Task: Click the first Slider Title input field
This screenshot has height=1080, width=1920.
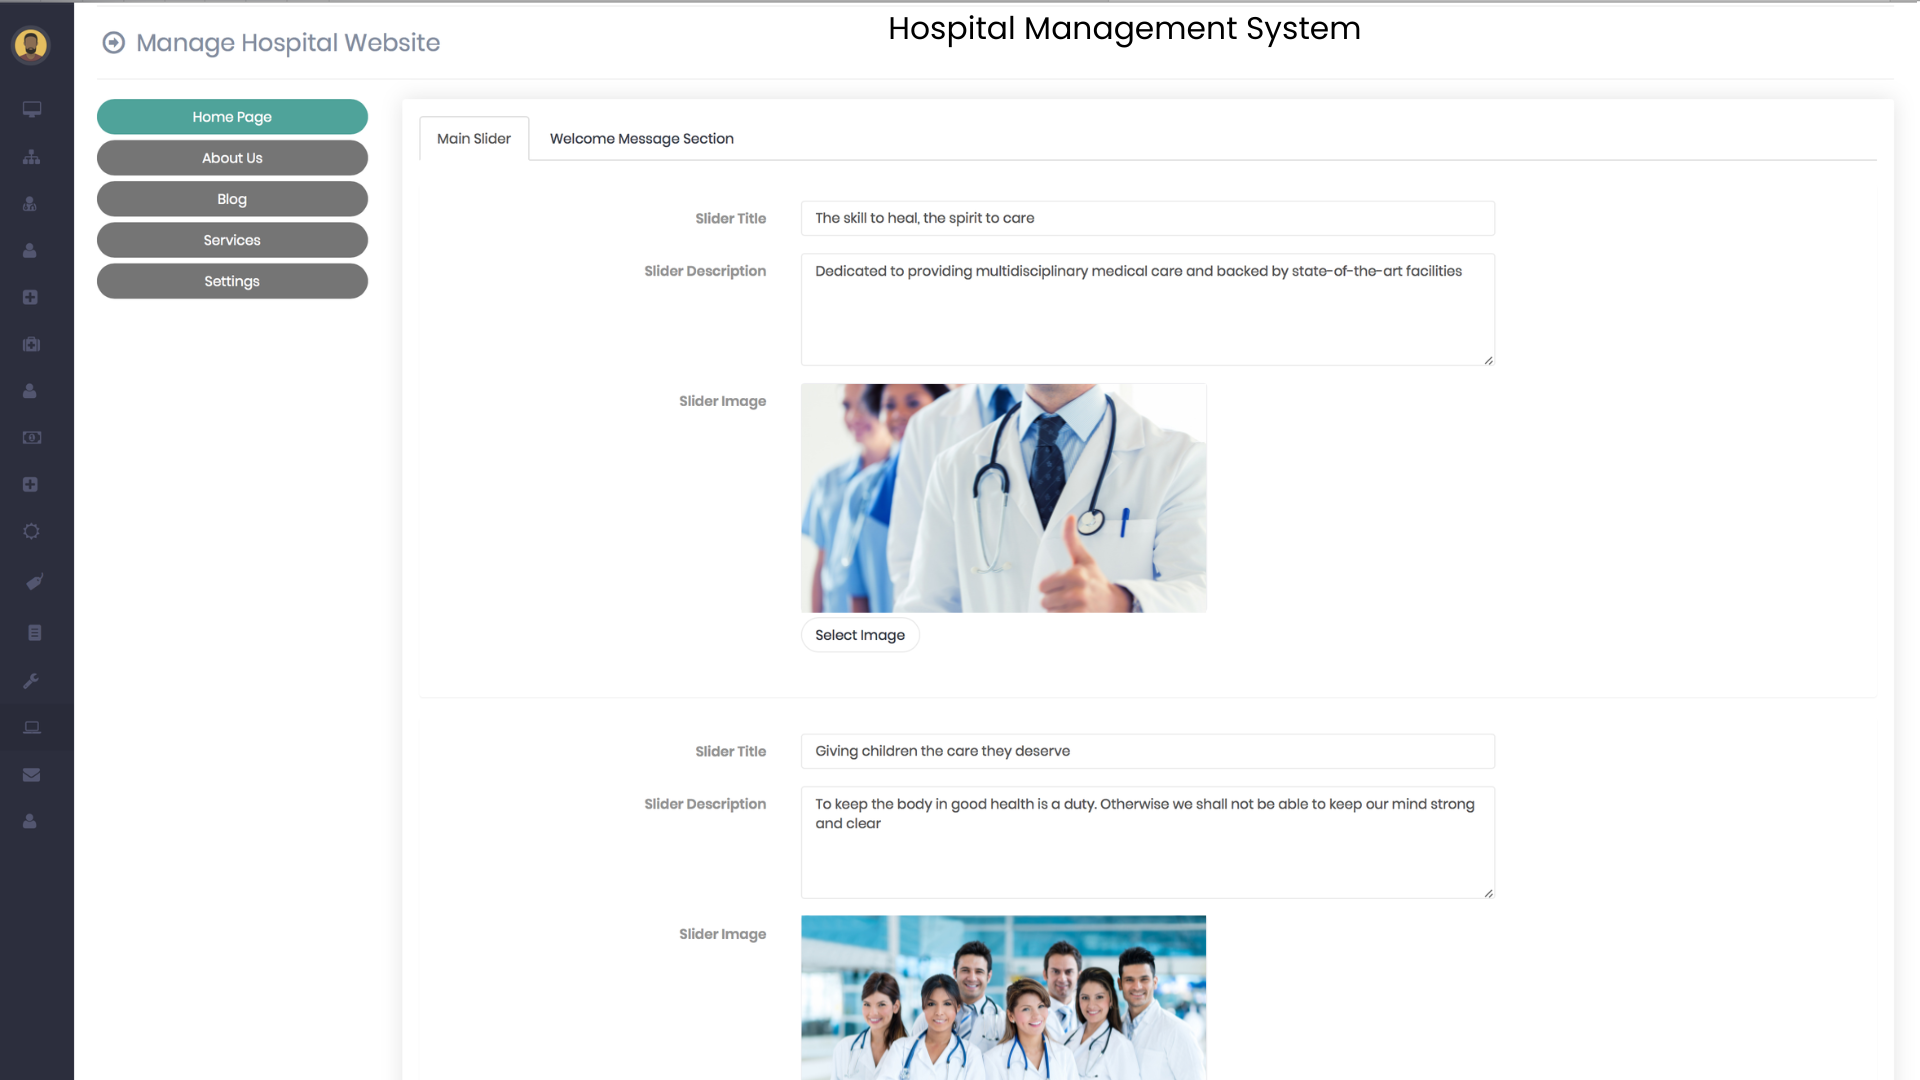Action: [1148, 218]
